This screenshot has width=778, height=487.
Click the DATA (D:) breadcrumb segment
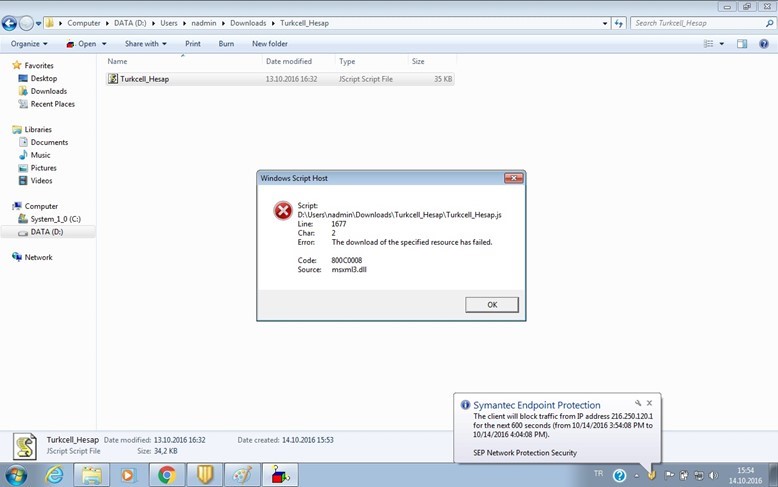pos(130,23)
